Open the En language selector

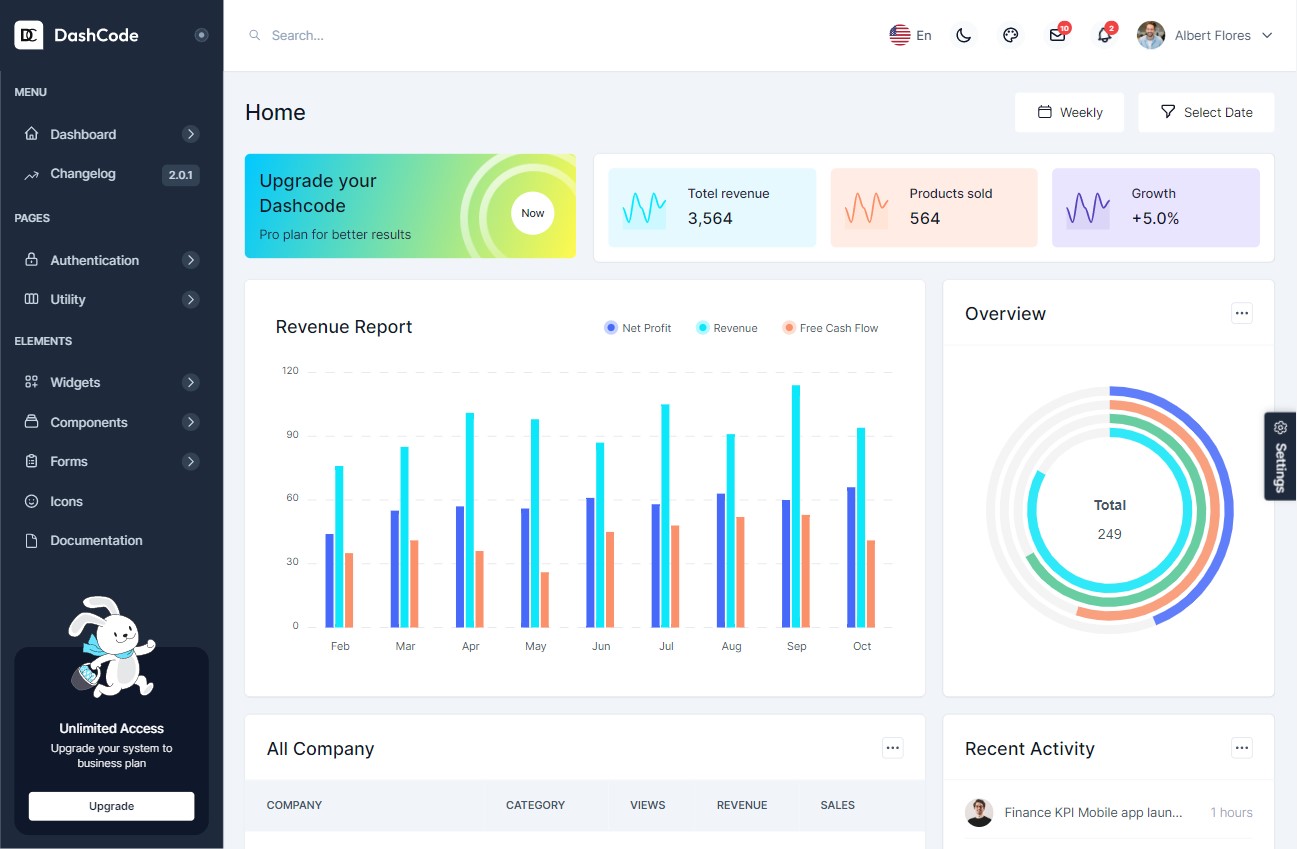coord(910,35)
